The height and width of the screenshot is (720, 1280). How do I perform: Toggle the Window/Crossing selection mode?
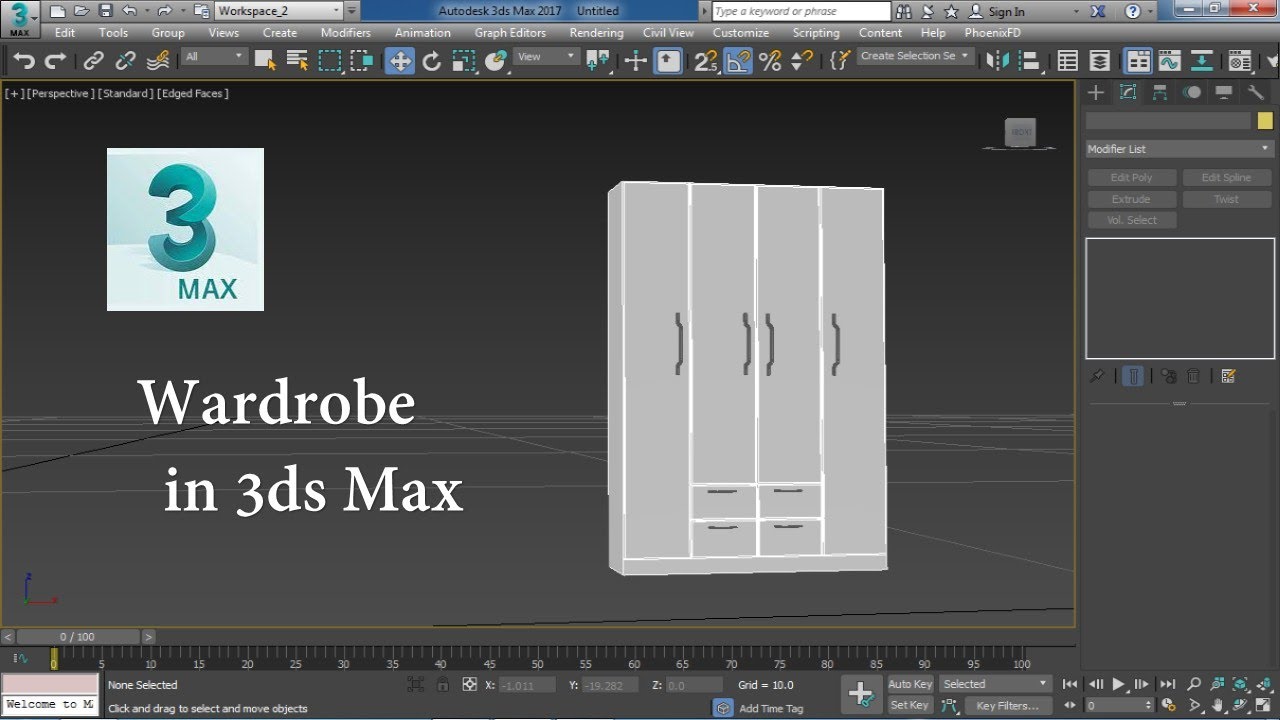tap(362, 61)
